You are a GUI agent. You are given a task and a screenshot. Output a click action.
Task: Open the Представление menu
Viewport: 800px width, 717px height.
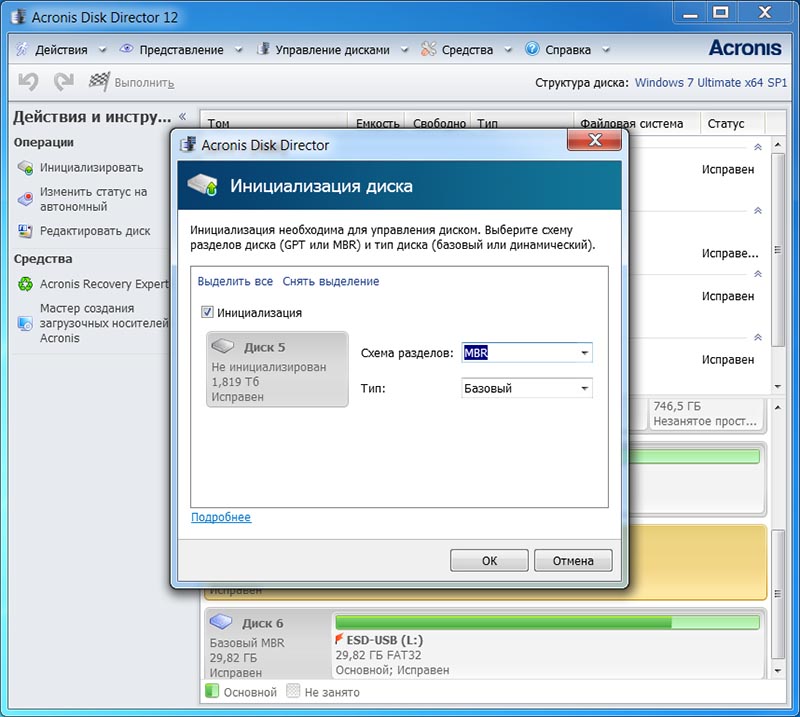(x=181, y=50)
